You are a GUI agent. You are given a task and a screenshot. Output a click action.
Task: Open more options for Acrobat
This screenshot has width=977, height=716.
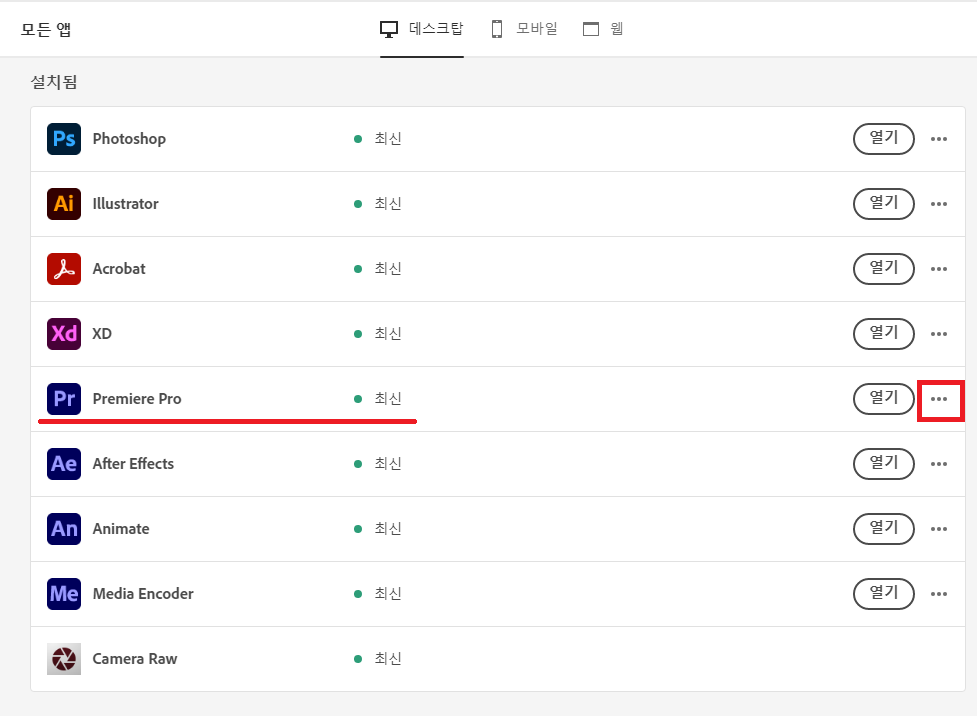click(939, 269)
